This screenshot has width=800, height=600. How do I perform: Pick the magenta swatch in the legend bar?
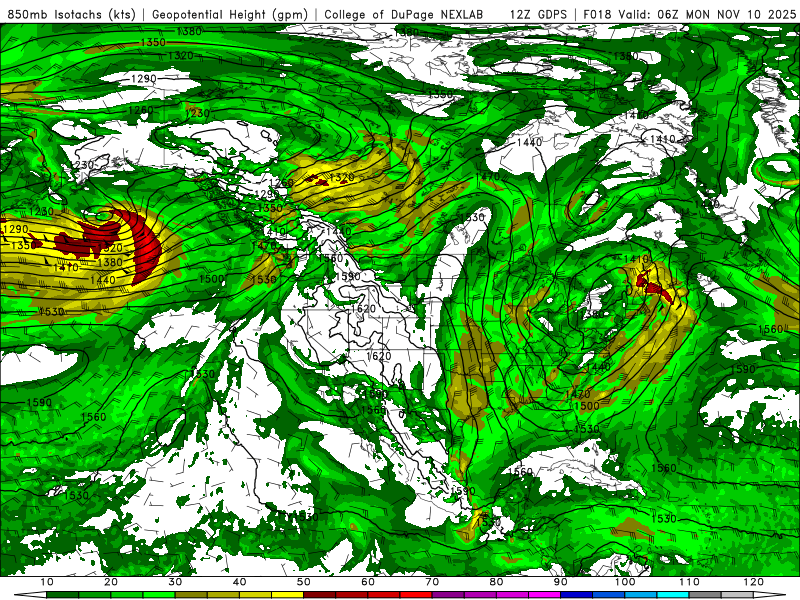pyautogui.click(x=544, y=595)
